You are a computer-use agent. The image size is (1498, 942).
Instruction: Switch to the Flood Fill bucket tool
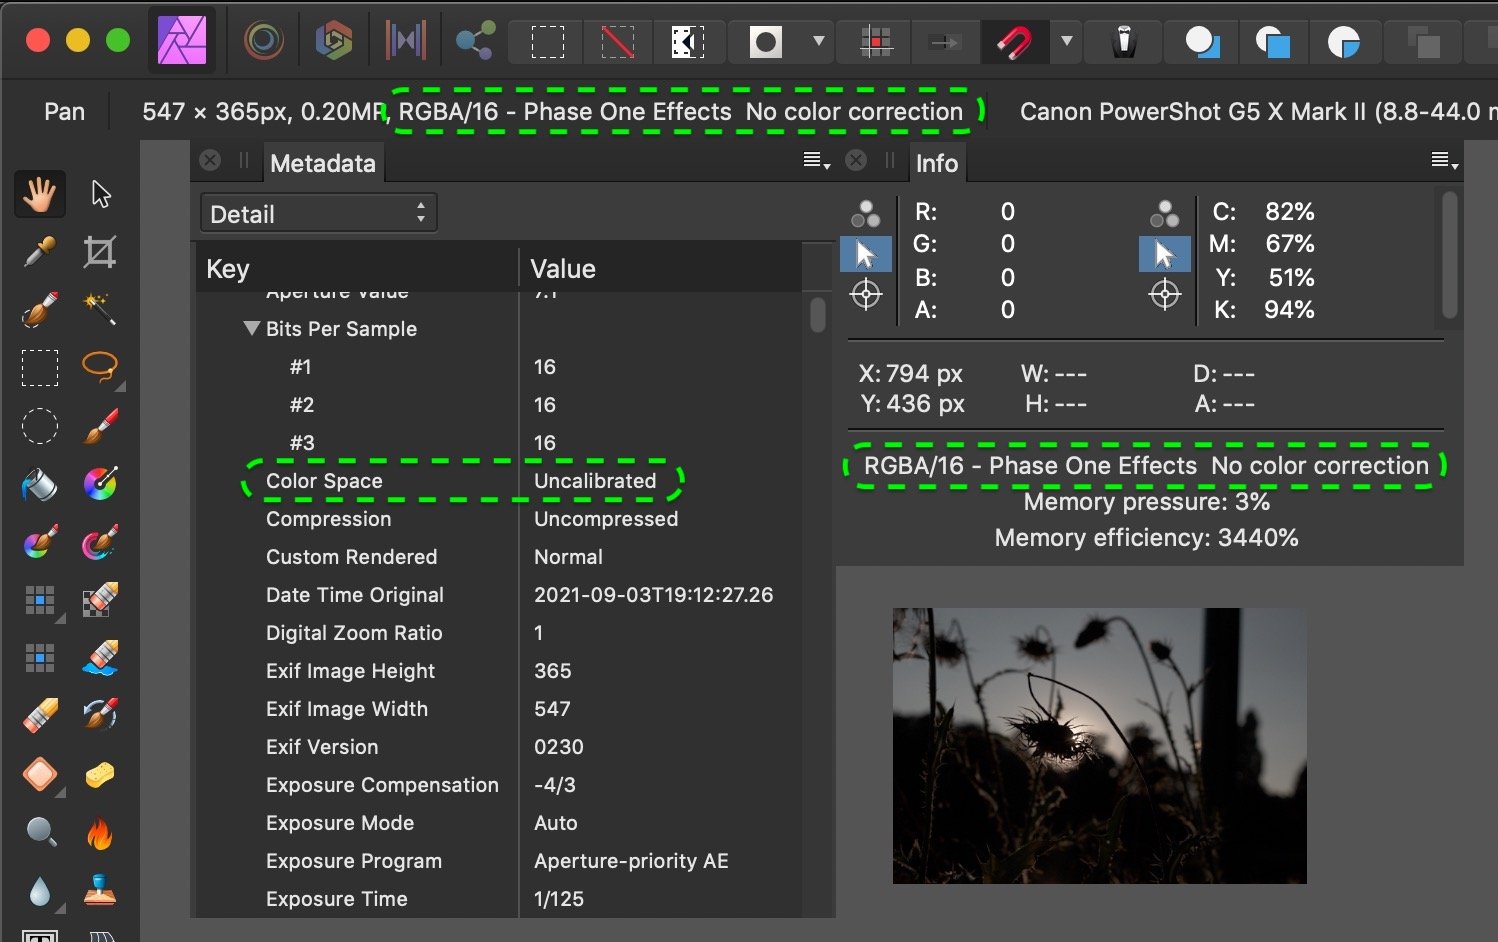coord(40,485)
